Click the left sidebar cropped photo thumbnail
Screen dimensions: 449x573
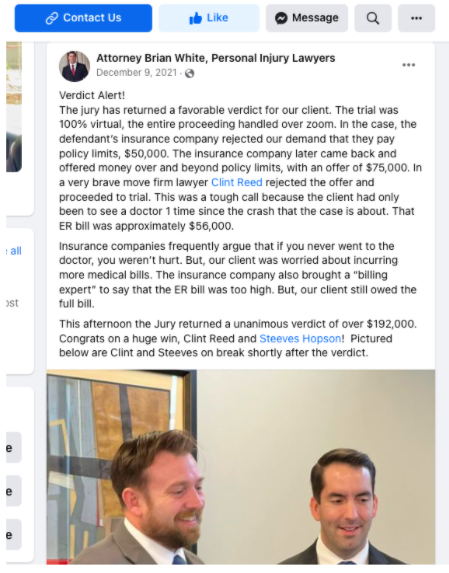click(14, 107)
